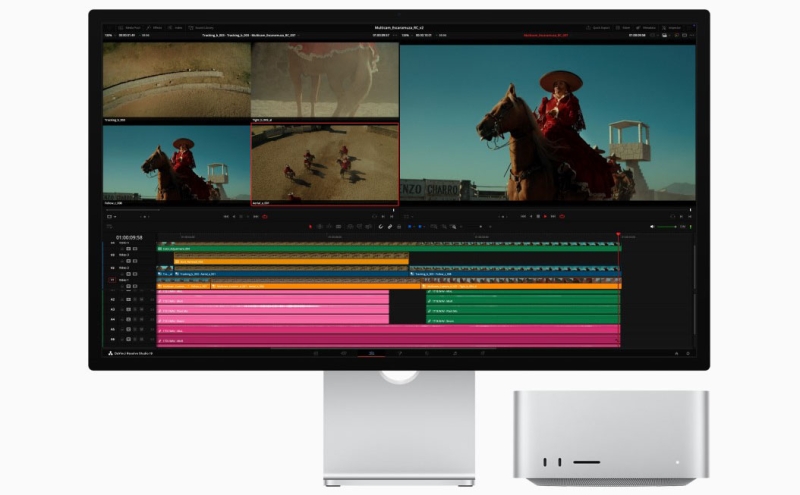Open source viewer zoom percentage dropdown

(x=108, y=35)
